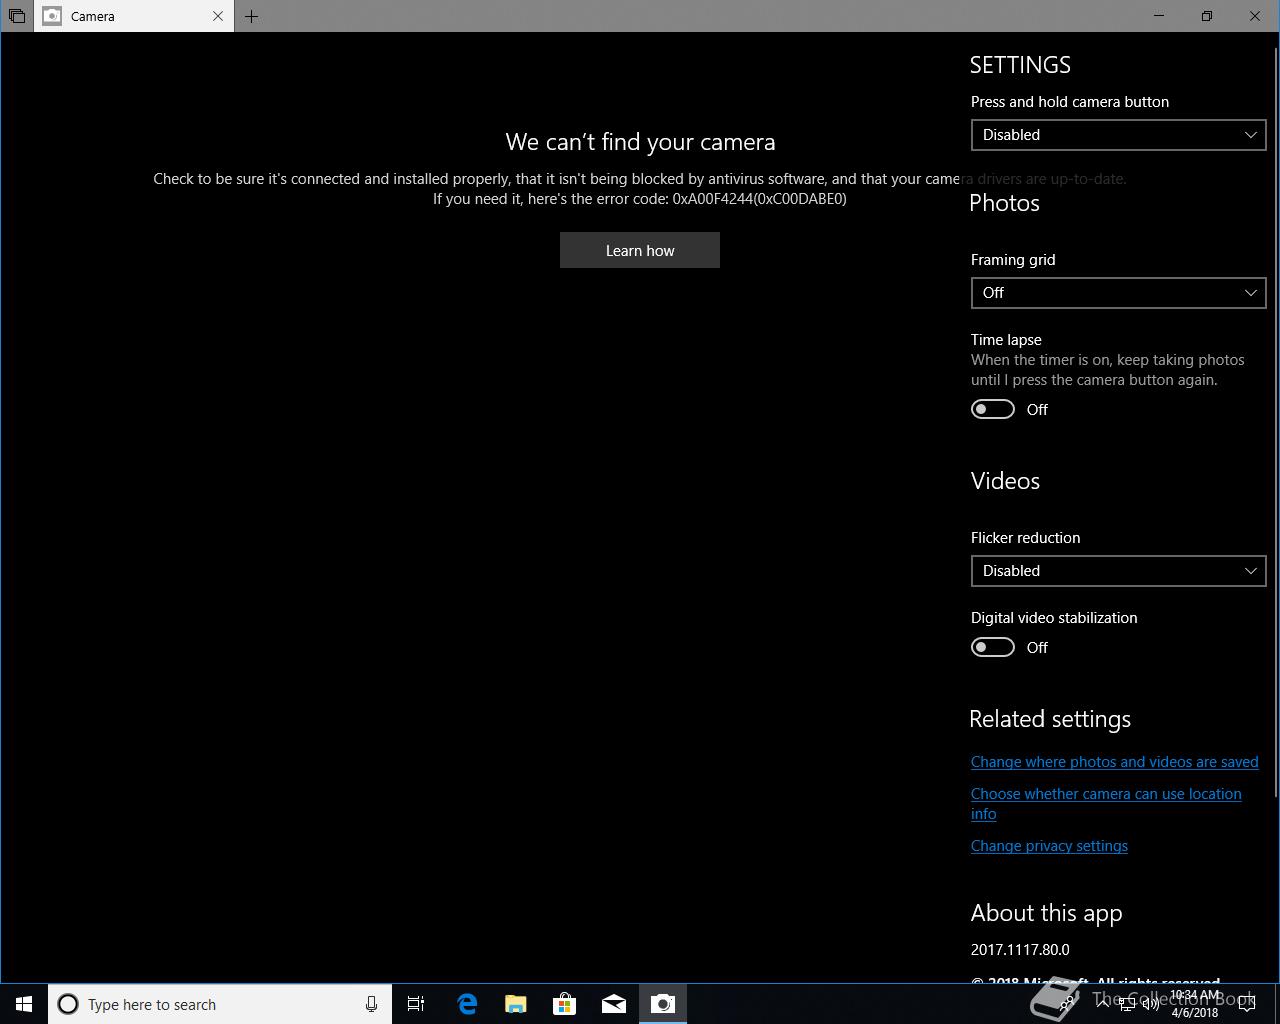Open File Explorer from taskbar
The image size is (1280, 1024).
coord(516,1004)
